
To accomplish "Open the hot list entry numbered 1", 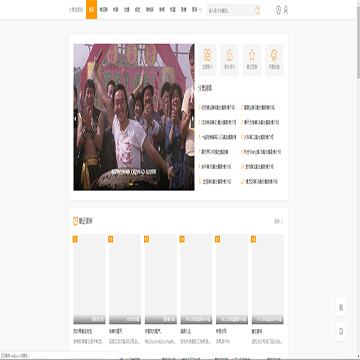I will click(217, 108).
